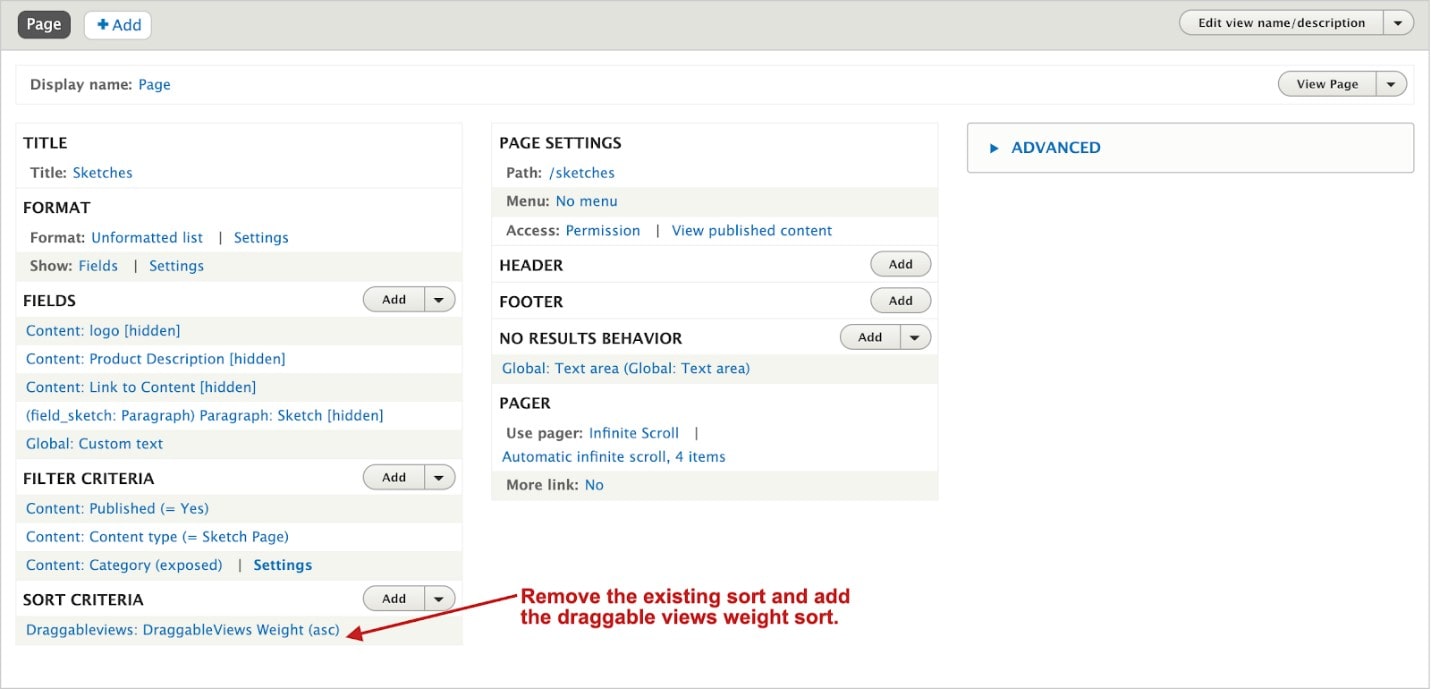Click Settings link beside Category (exposed)
The width and height of the screenshot is (1431, 689).
[x=283, y=565]
